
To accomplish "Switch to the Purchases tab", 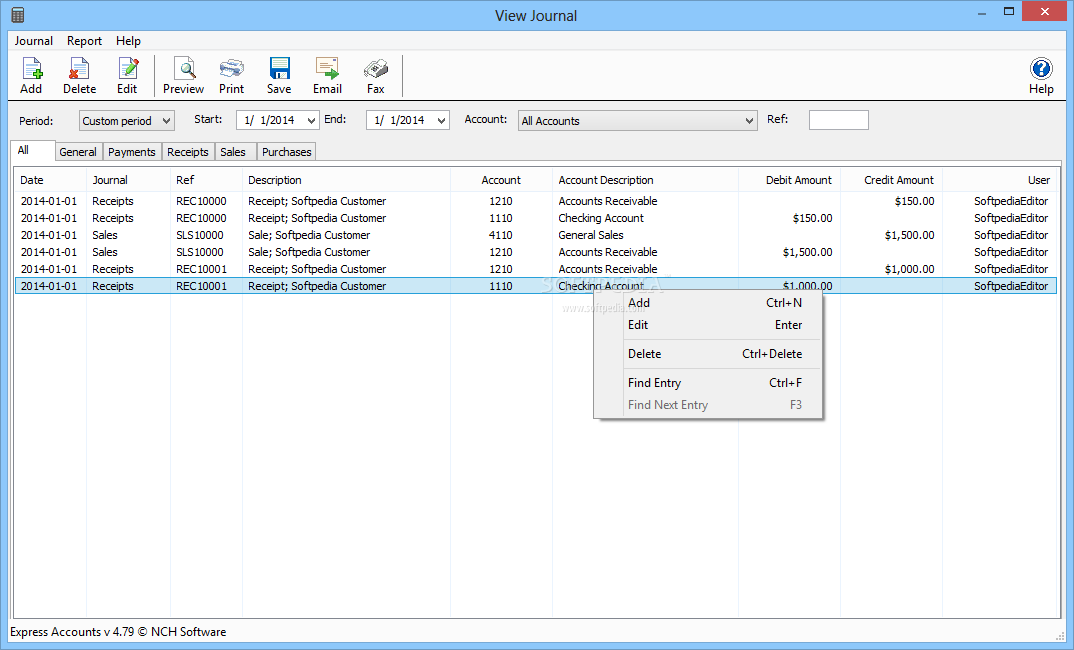I will [286, 152].
